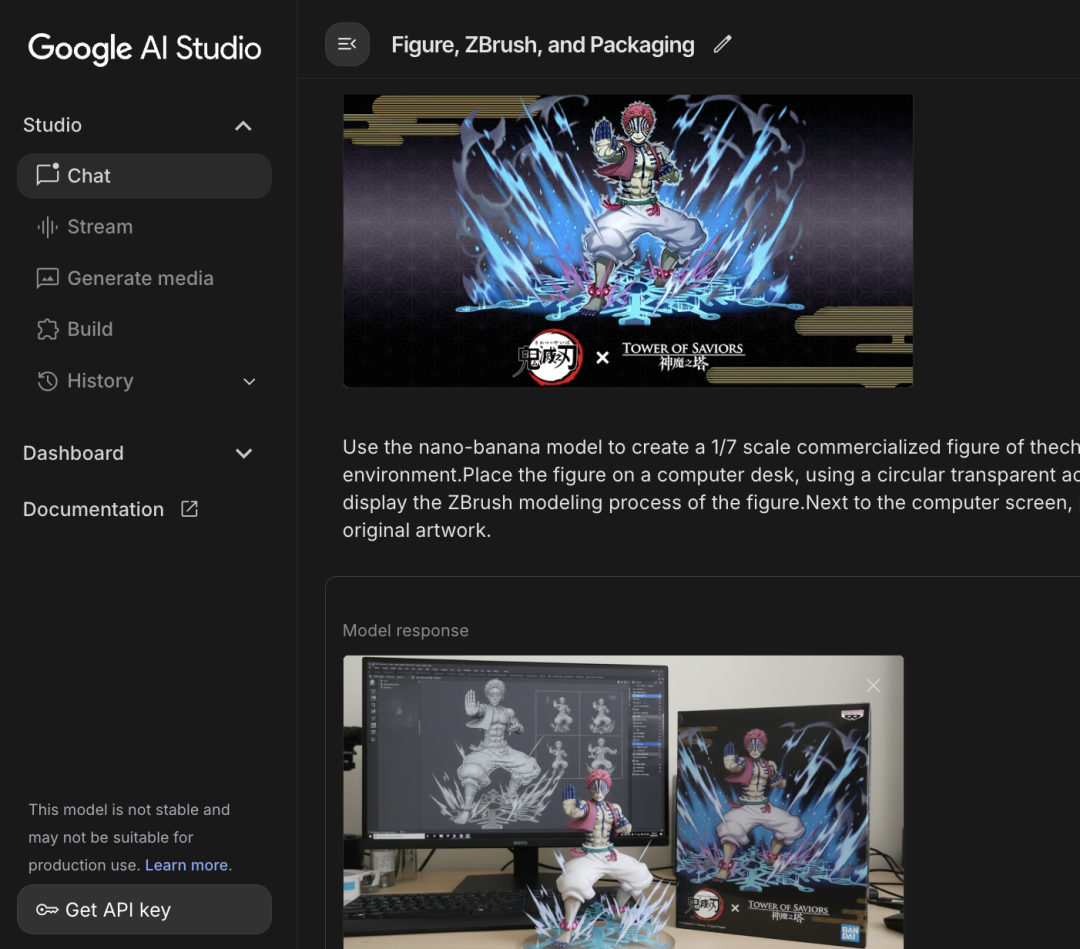This screenshot has height=949, width=1080.
Task: Click the History clock icon
Action: coord(47,381)
